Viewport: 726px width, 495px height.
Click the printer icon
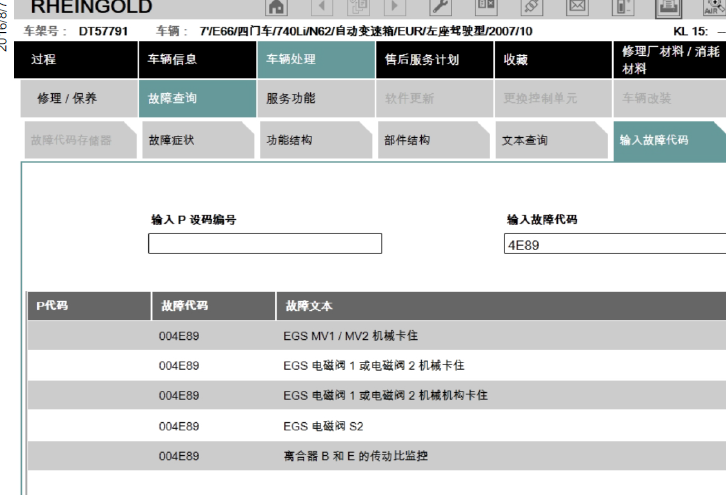[x=668, y=7]
